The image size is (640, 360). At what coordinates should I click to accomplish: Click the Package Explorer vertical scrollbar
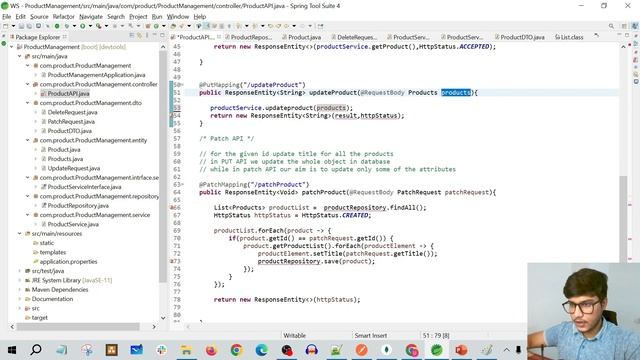click(x=163, y=167)
